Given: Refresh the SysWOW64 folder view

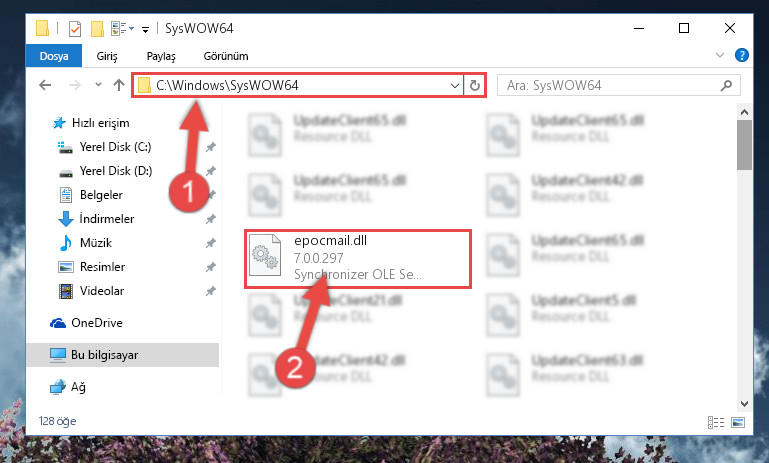Looking at the screenshot, I should [474, 85].
